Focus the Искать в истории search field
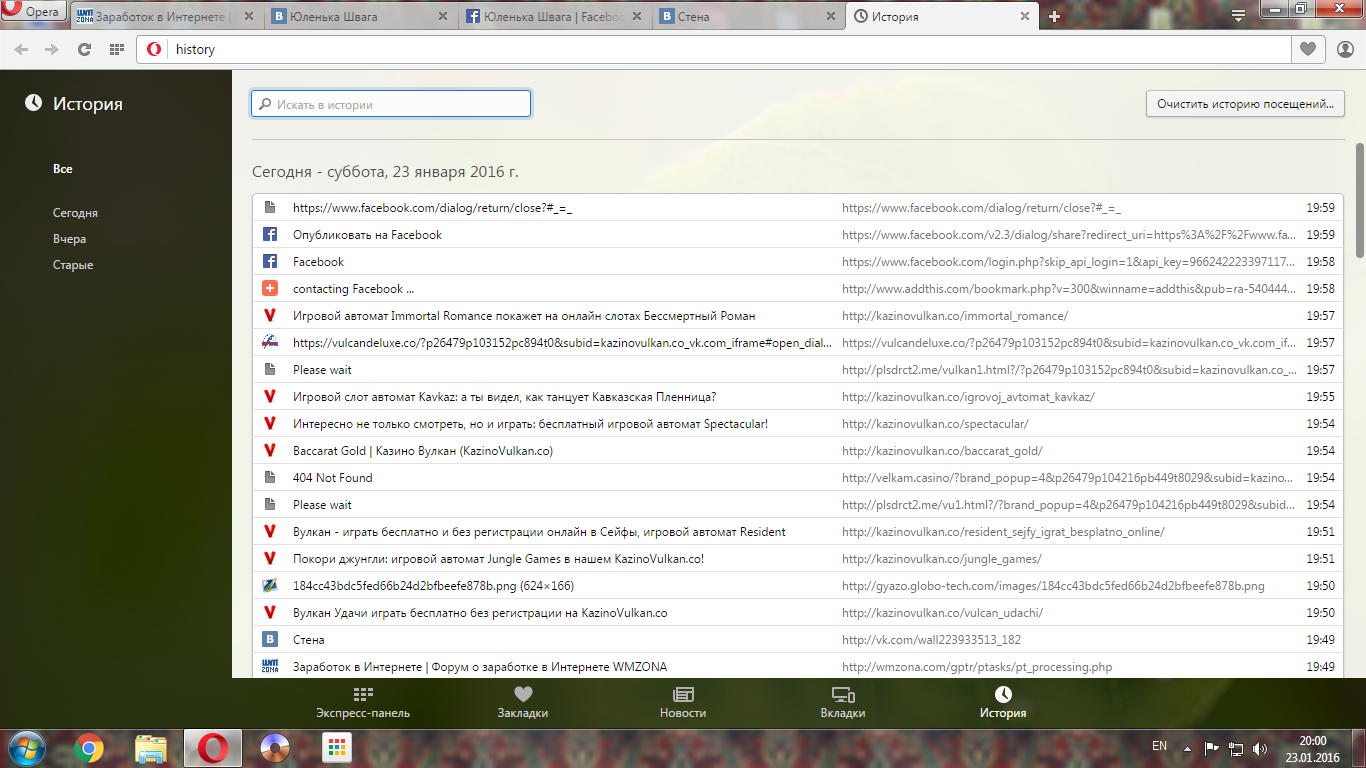This screenshot has width=1366, height=768. 390,104
